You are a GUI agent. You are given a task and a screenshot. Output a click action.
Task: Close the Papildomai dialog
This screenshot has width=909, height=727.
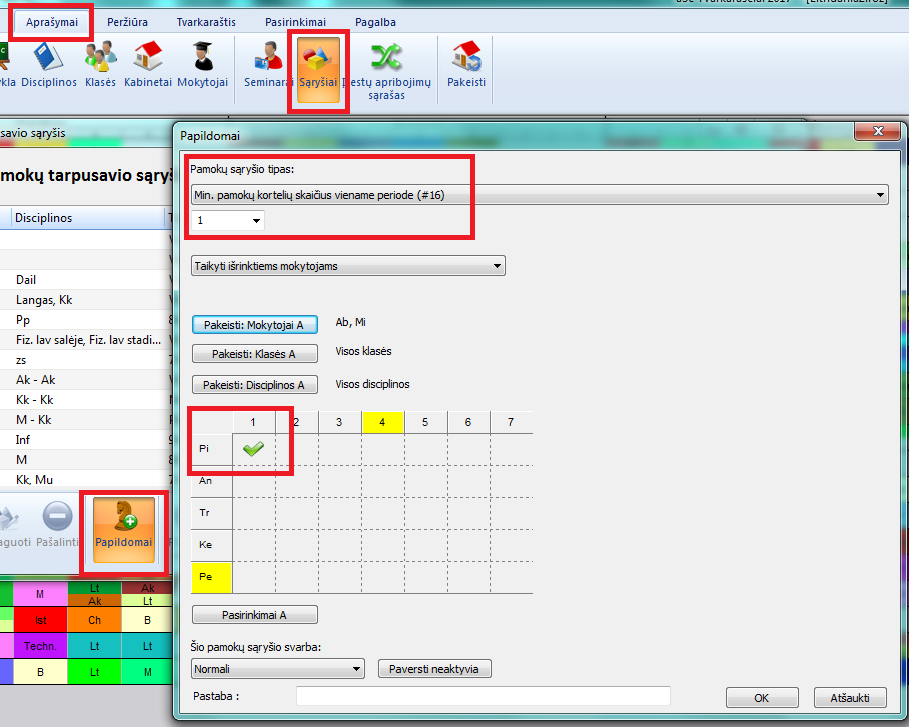(x=878, y=132)
